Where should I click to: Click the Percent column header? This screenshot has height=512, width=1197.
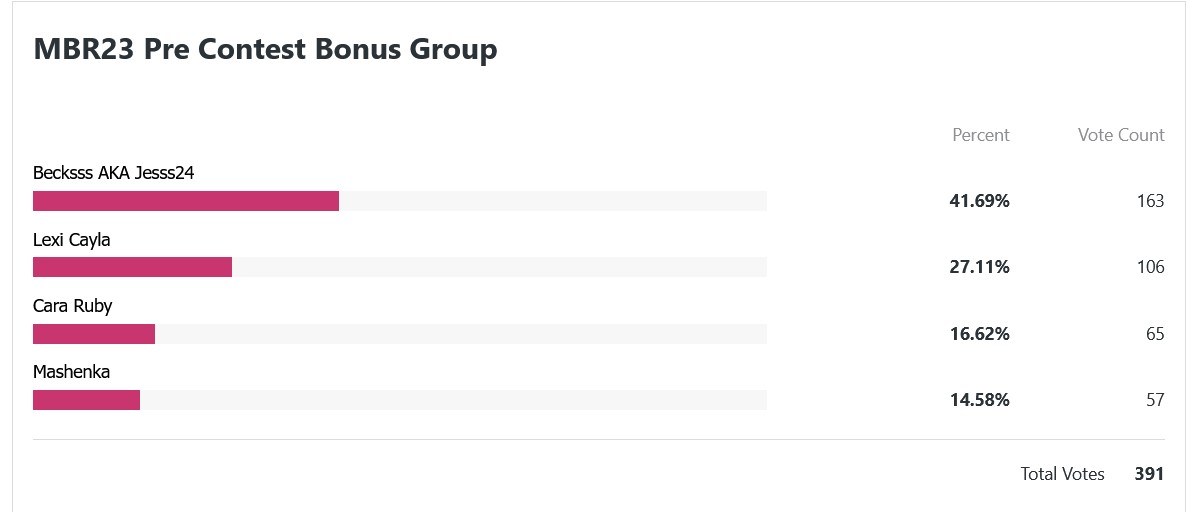click(981, 135)
